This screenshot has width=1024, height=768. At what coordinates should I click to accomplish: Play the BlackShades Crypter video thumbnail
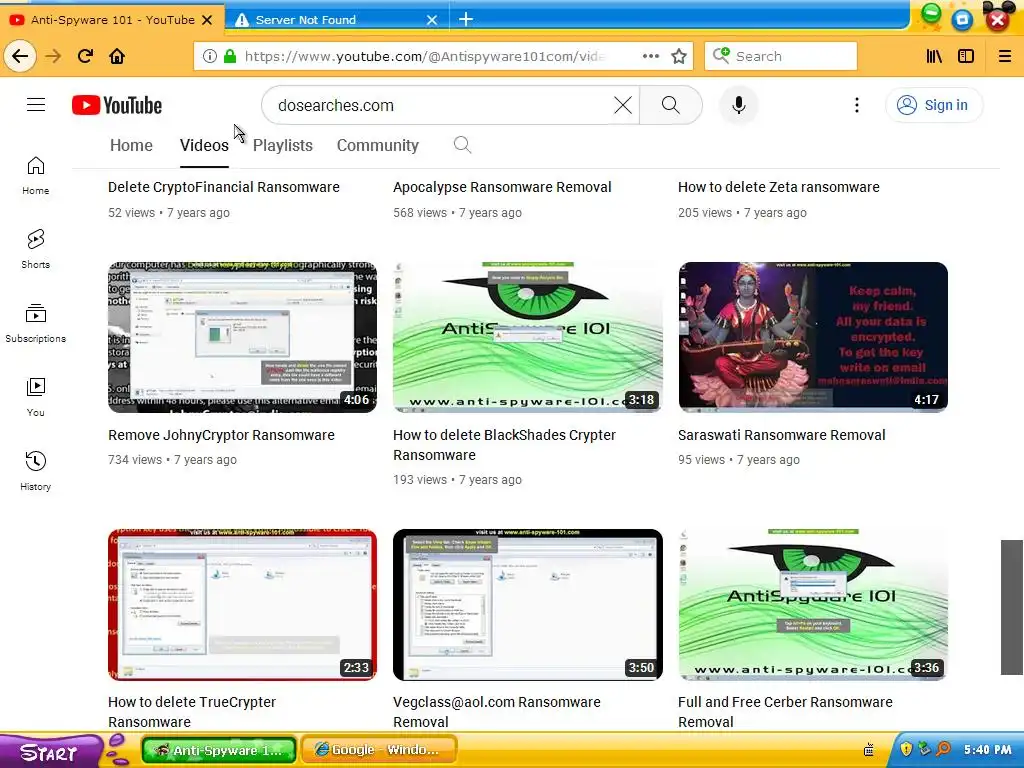[528, 337]
